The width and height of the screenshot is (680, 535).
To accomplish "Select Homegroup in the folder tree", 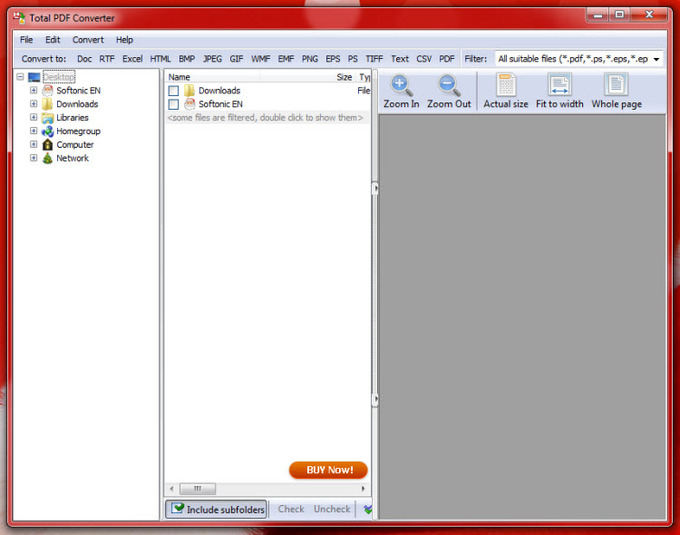I will click(78, 131).
